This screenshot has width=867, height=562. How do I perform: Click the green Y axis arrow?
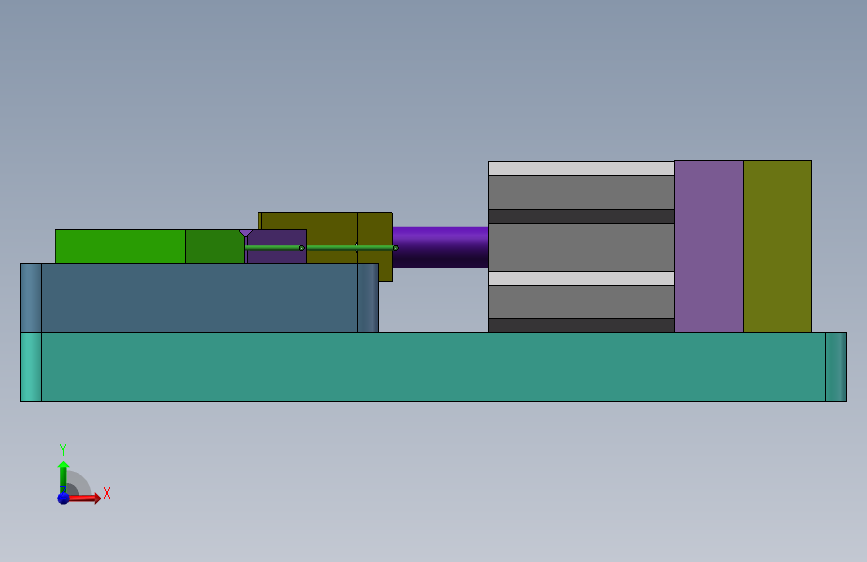[63, 476]
